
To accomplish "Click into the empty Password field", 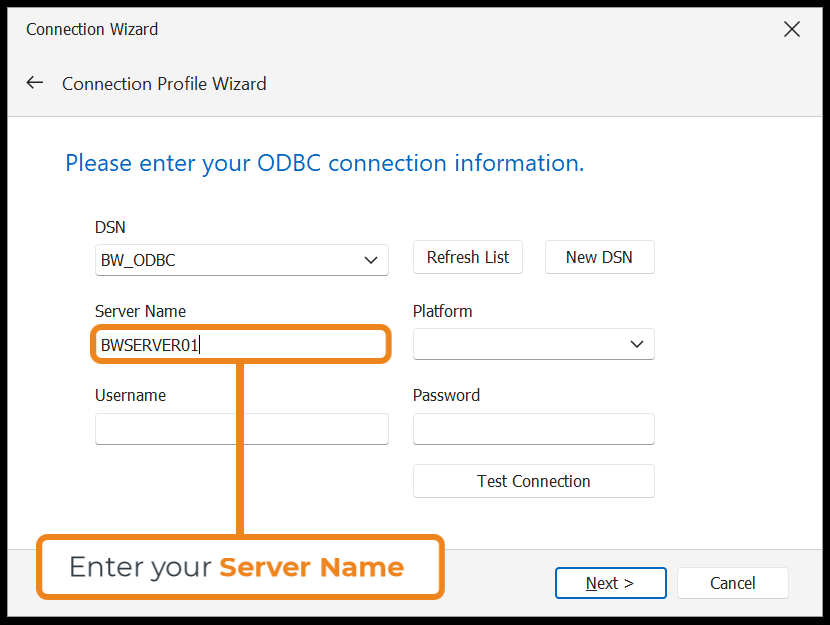I will pyautogui.click(x=533, y=429).
